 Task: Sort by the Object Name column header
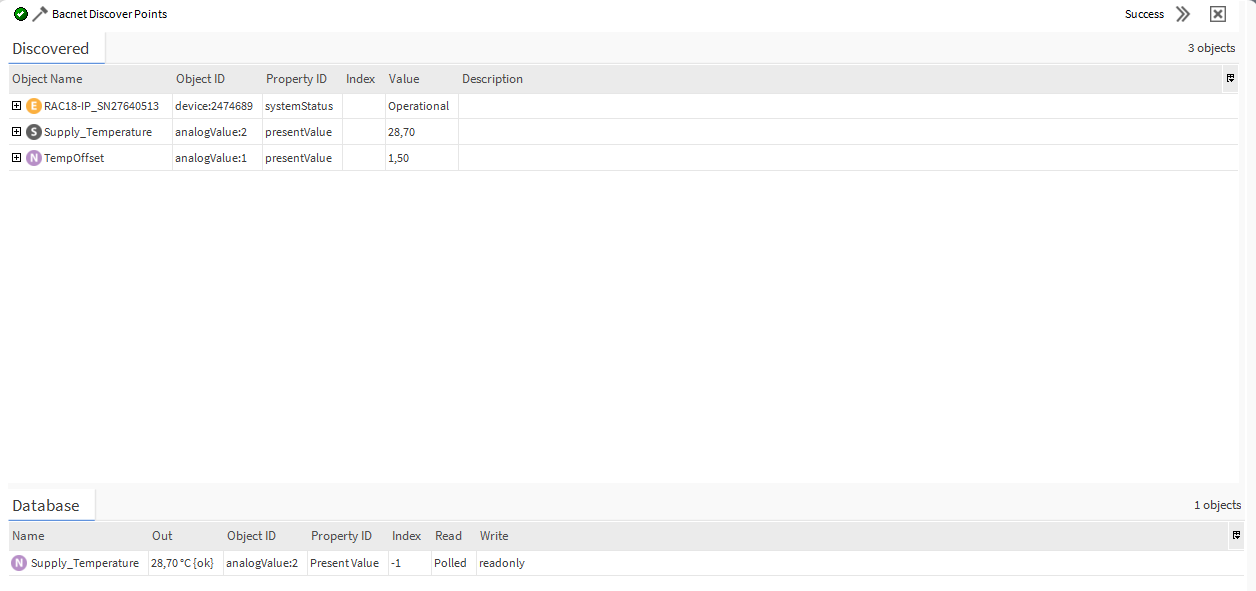coord(47,79)
